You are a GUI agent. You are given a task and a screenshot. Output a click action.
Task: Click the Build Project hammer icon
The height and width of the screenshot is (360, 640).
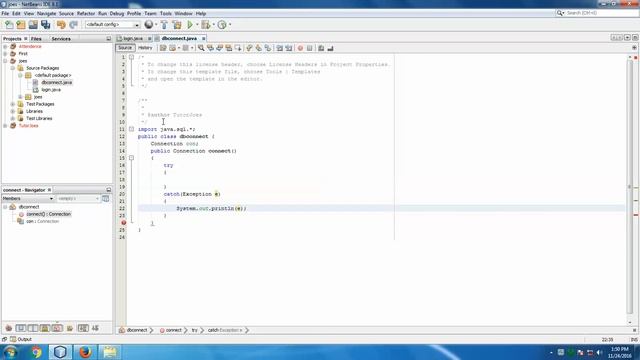click(x=164, y=25)
